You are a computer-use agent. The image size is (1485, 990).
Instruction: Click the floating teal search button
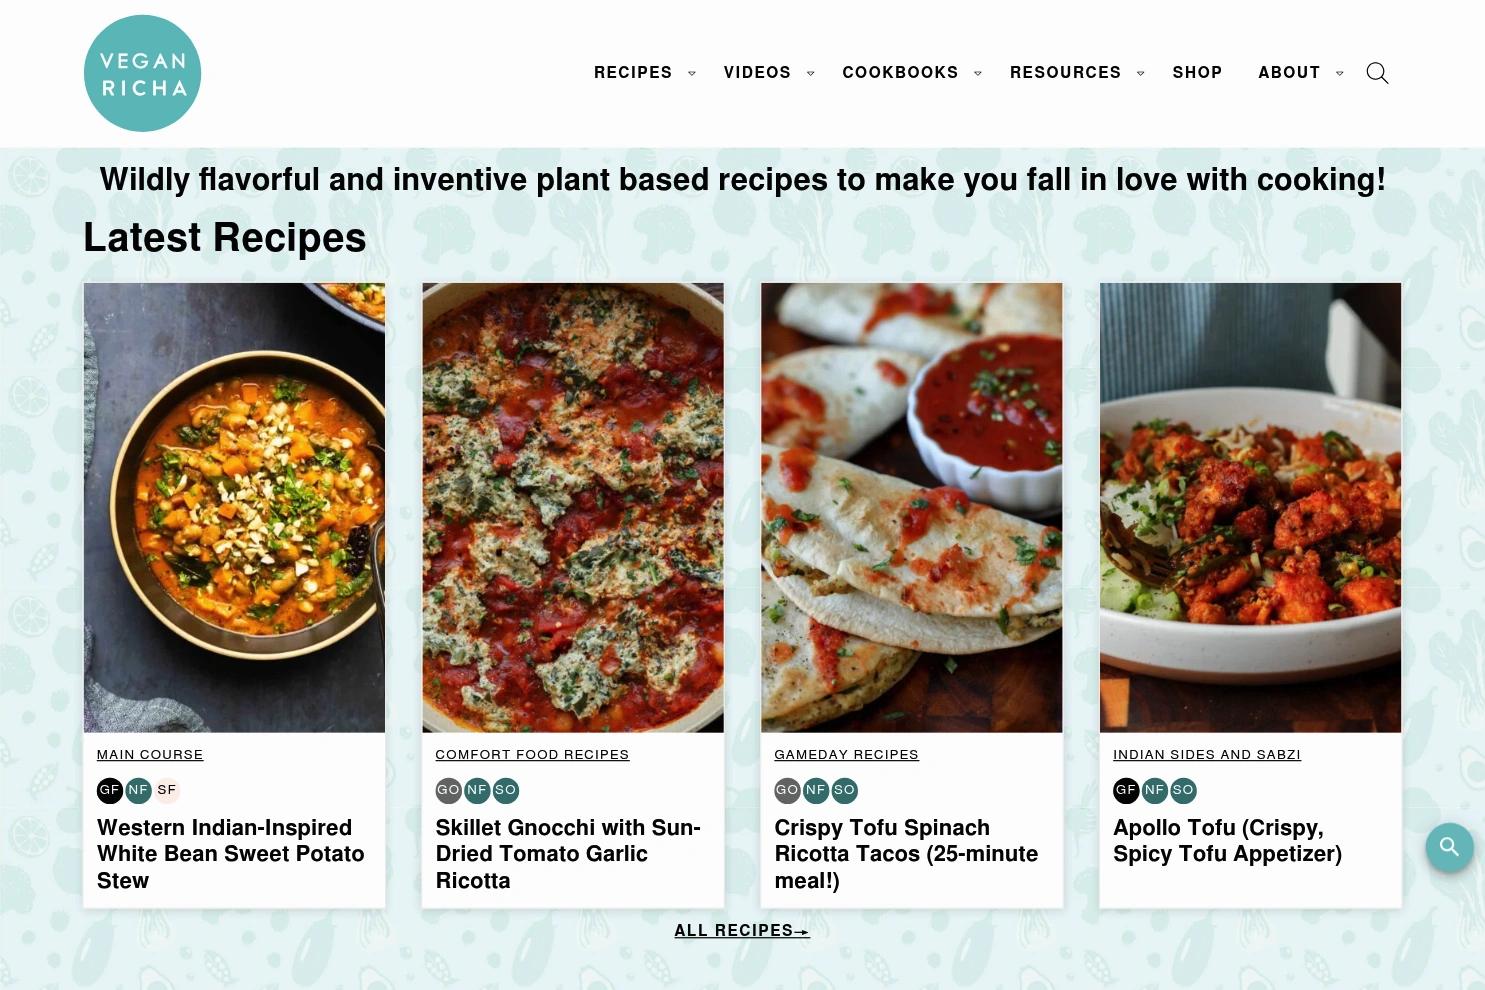click(1449, 847)
